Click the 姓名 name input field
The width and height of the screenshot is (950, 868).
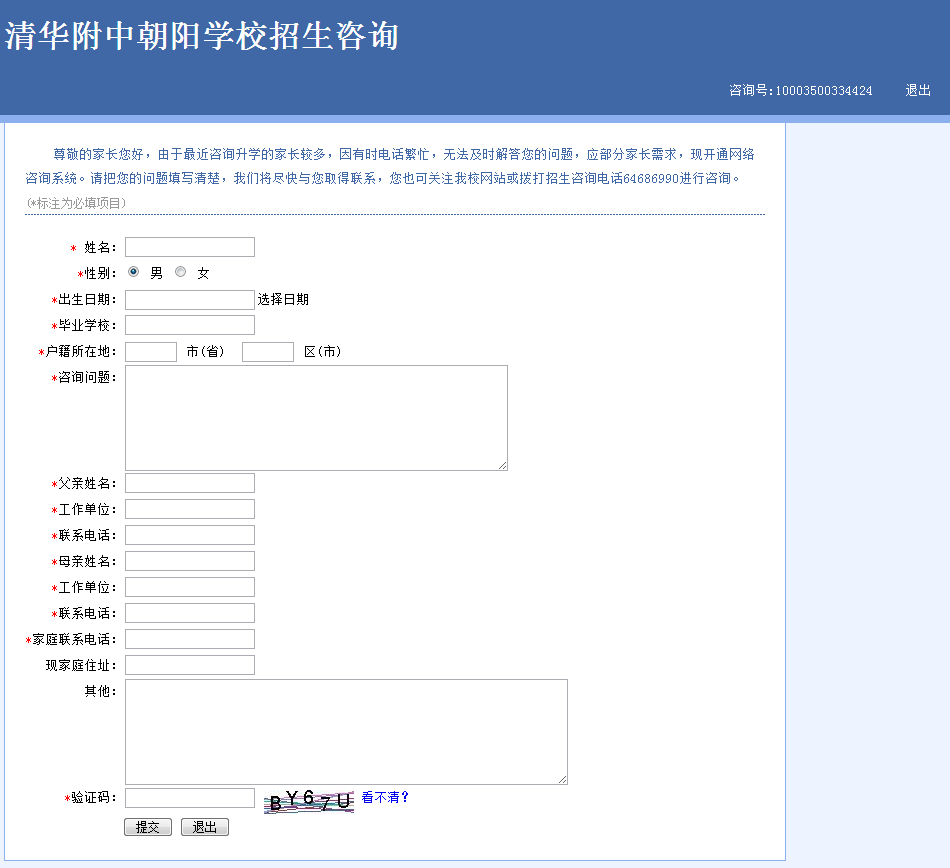click(x=190, y=247)
